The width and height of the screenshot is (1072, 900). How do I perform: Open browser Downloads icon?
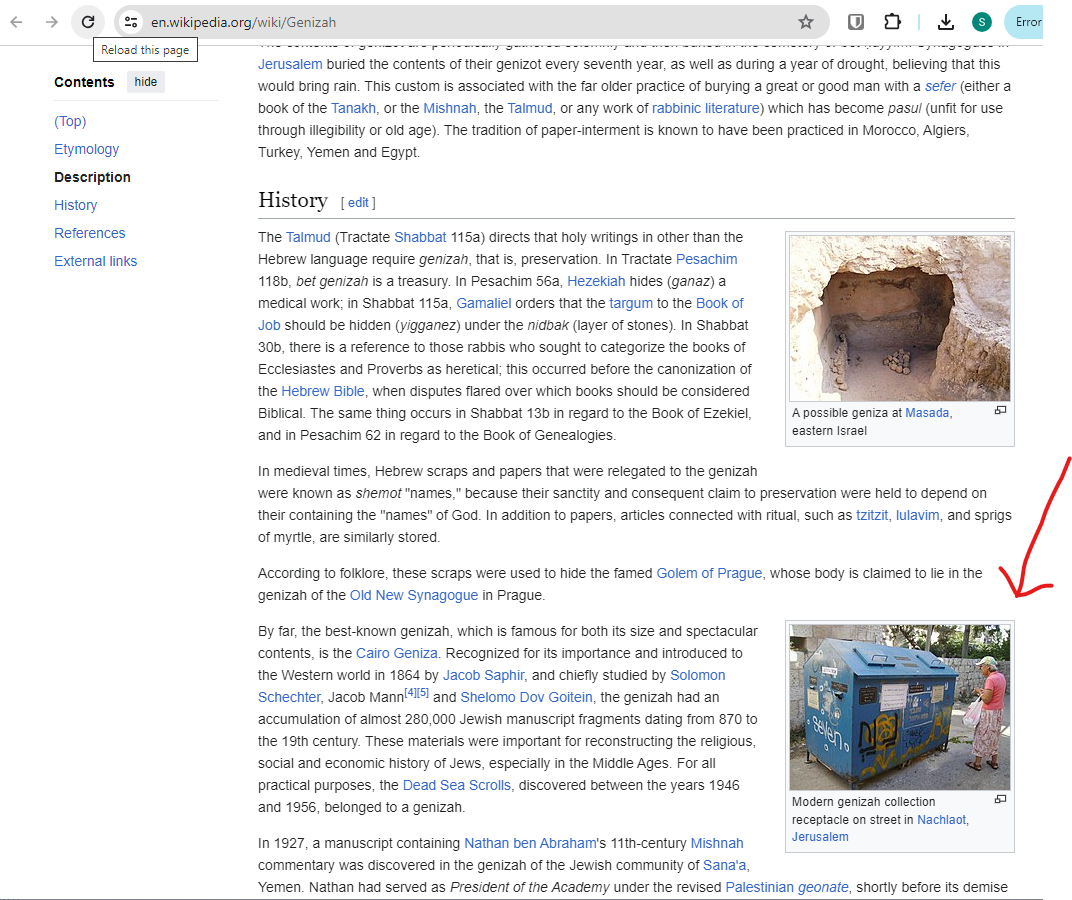click(946, 22)
